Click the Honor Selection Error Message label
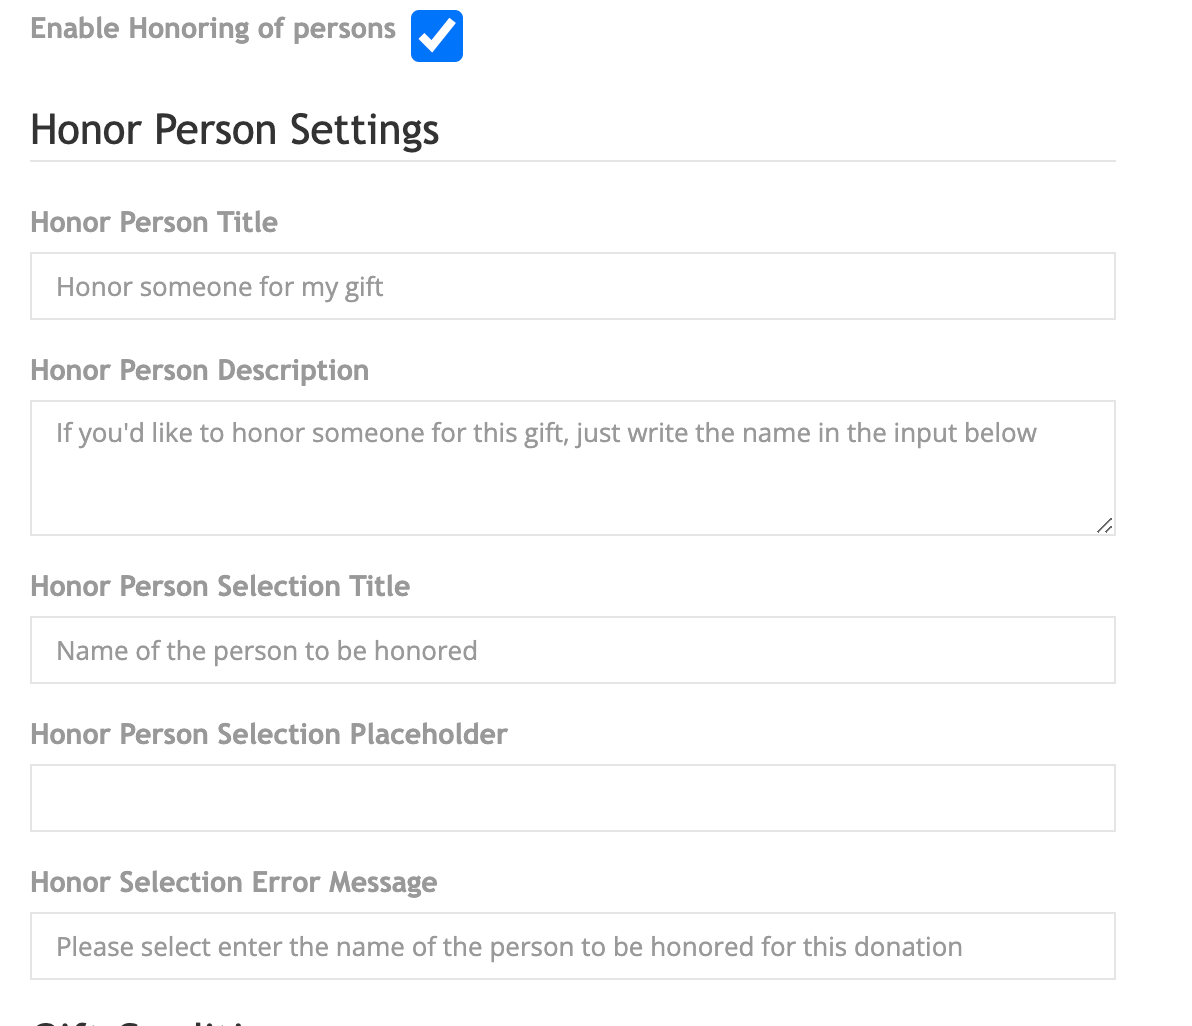 coord(234,882)
